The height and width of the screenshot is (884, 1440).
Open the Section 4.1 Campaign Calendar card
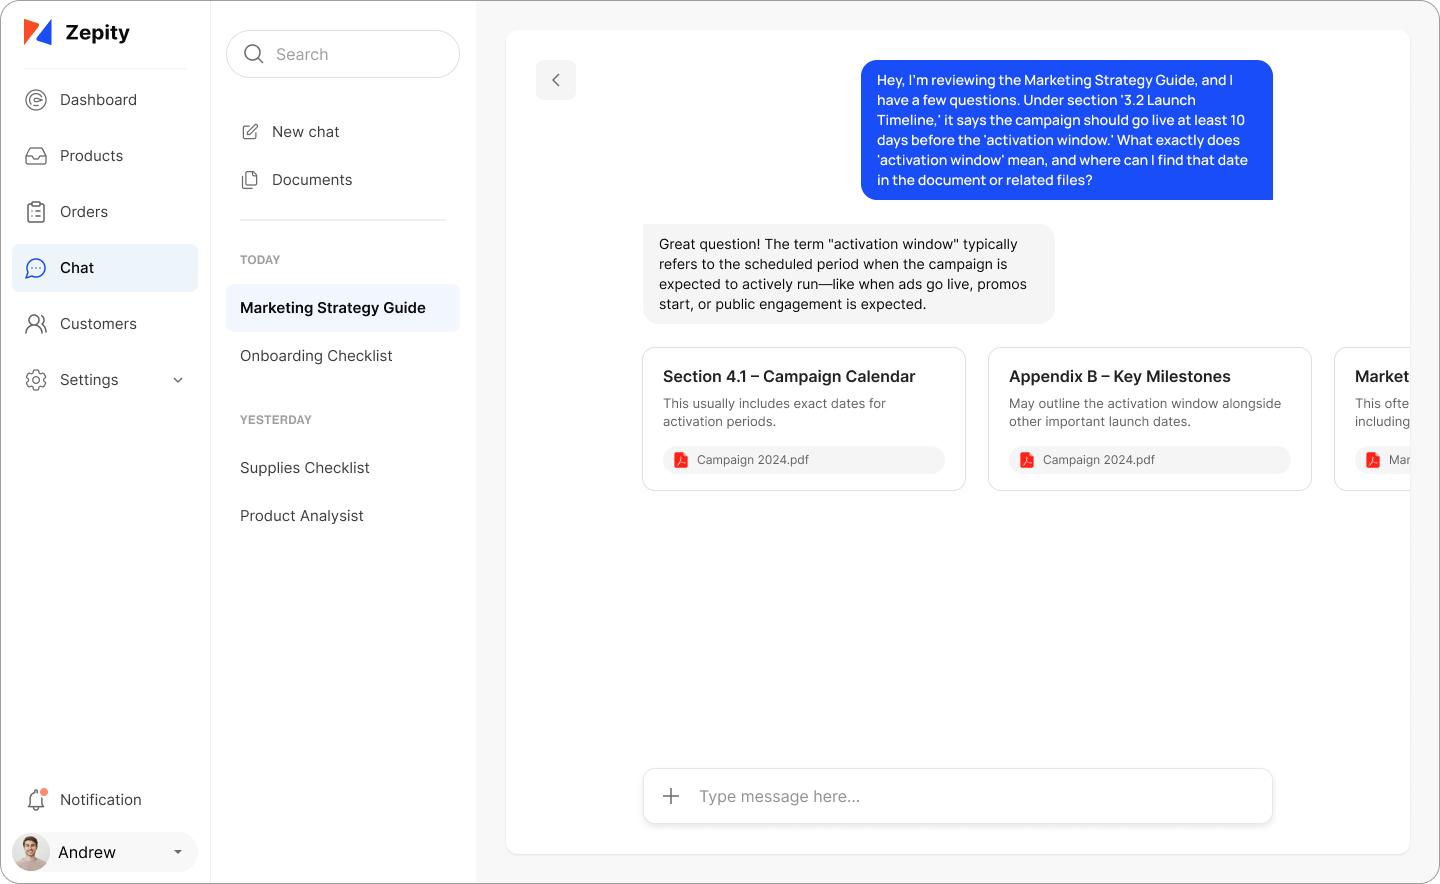803,418
